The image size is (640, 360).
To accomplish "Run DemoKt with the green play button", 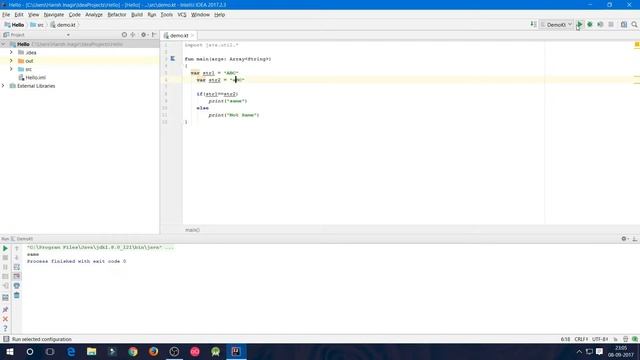I will 579,24.
